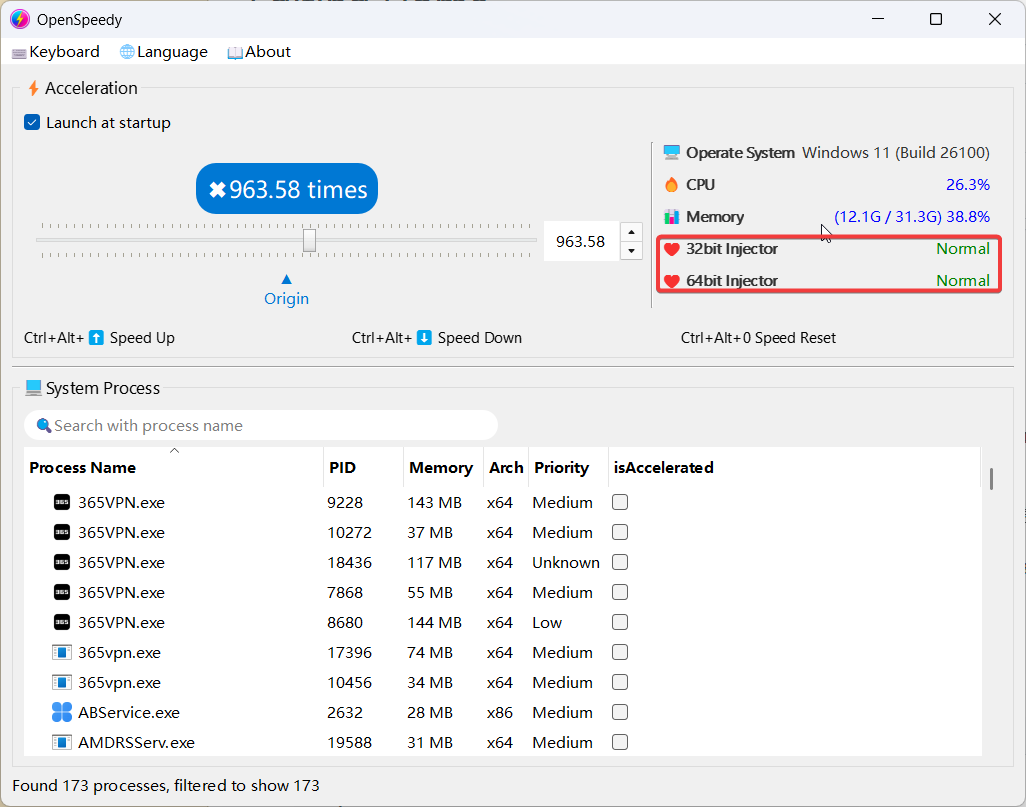The width and height of the screenshot is (1026, 807).
Task: Click the Windows 11 (Build 26100) text
Action: (896, 152)
